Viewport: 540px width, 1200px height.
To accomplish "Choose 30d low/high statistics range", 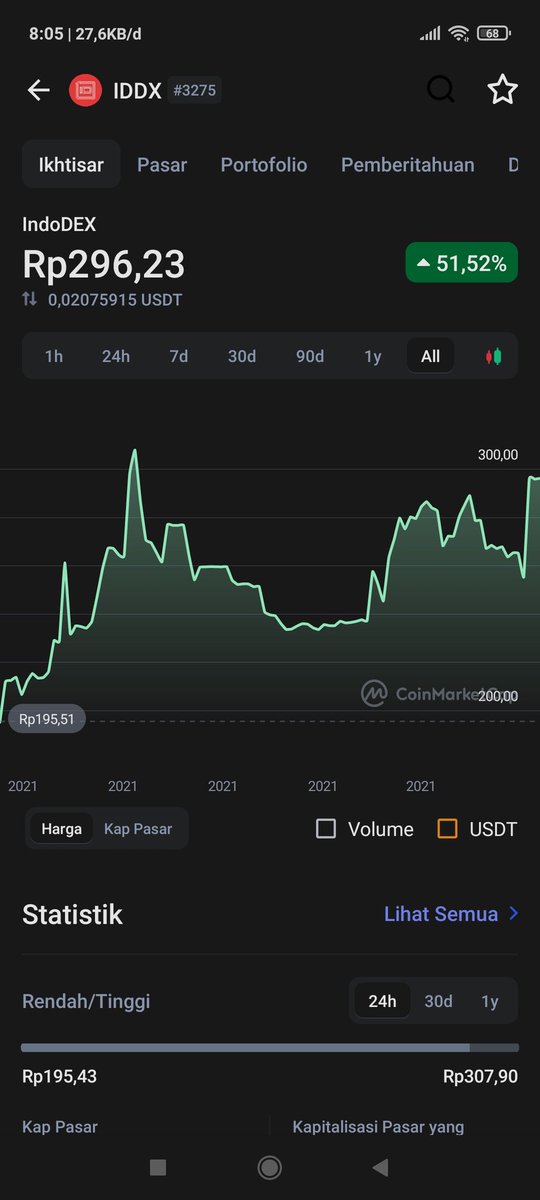I will pyautogui.click(x=438, y=1001).
